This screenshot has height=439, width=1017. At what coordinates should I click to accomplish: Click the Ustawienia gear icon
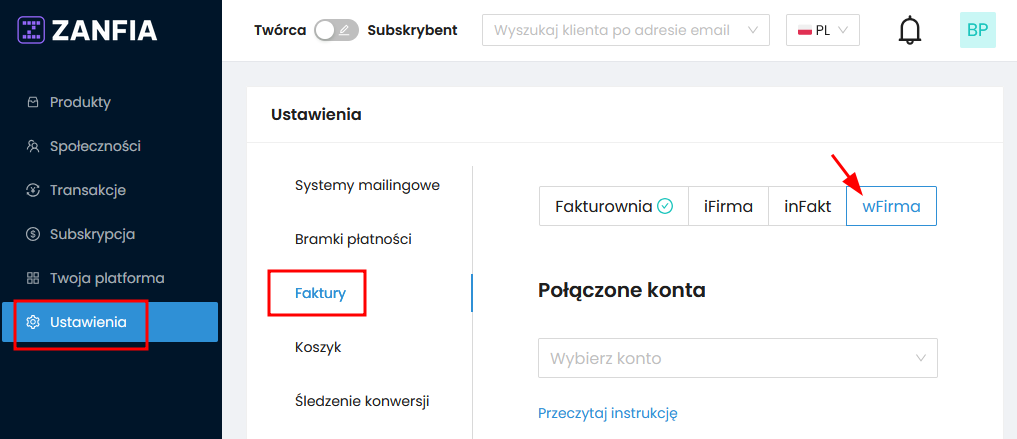(x=32, y=322)
